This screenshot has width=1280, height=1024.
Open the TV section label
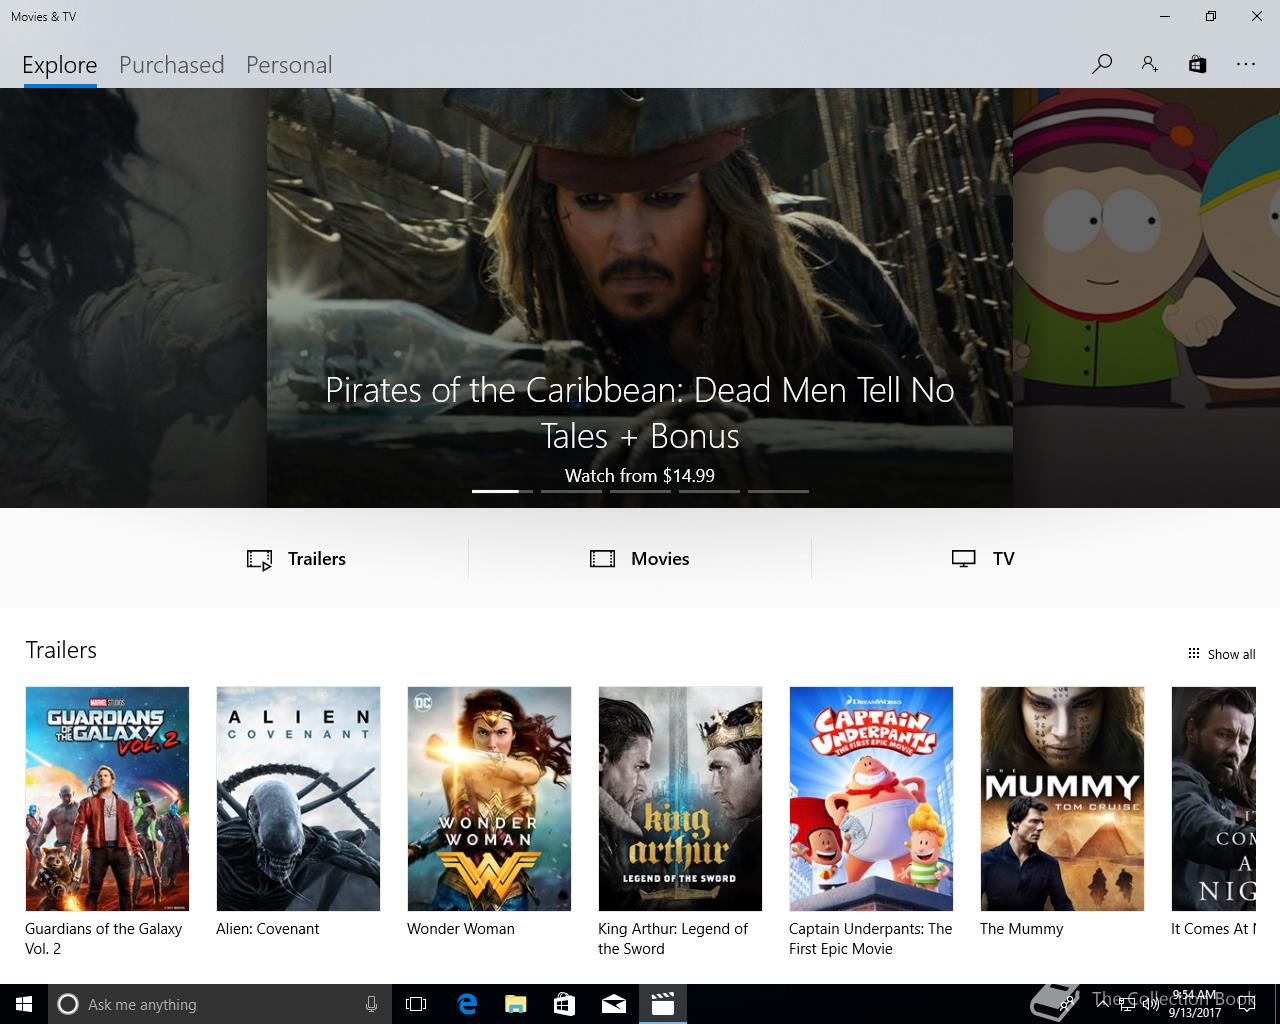[x=1004, y=559]
